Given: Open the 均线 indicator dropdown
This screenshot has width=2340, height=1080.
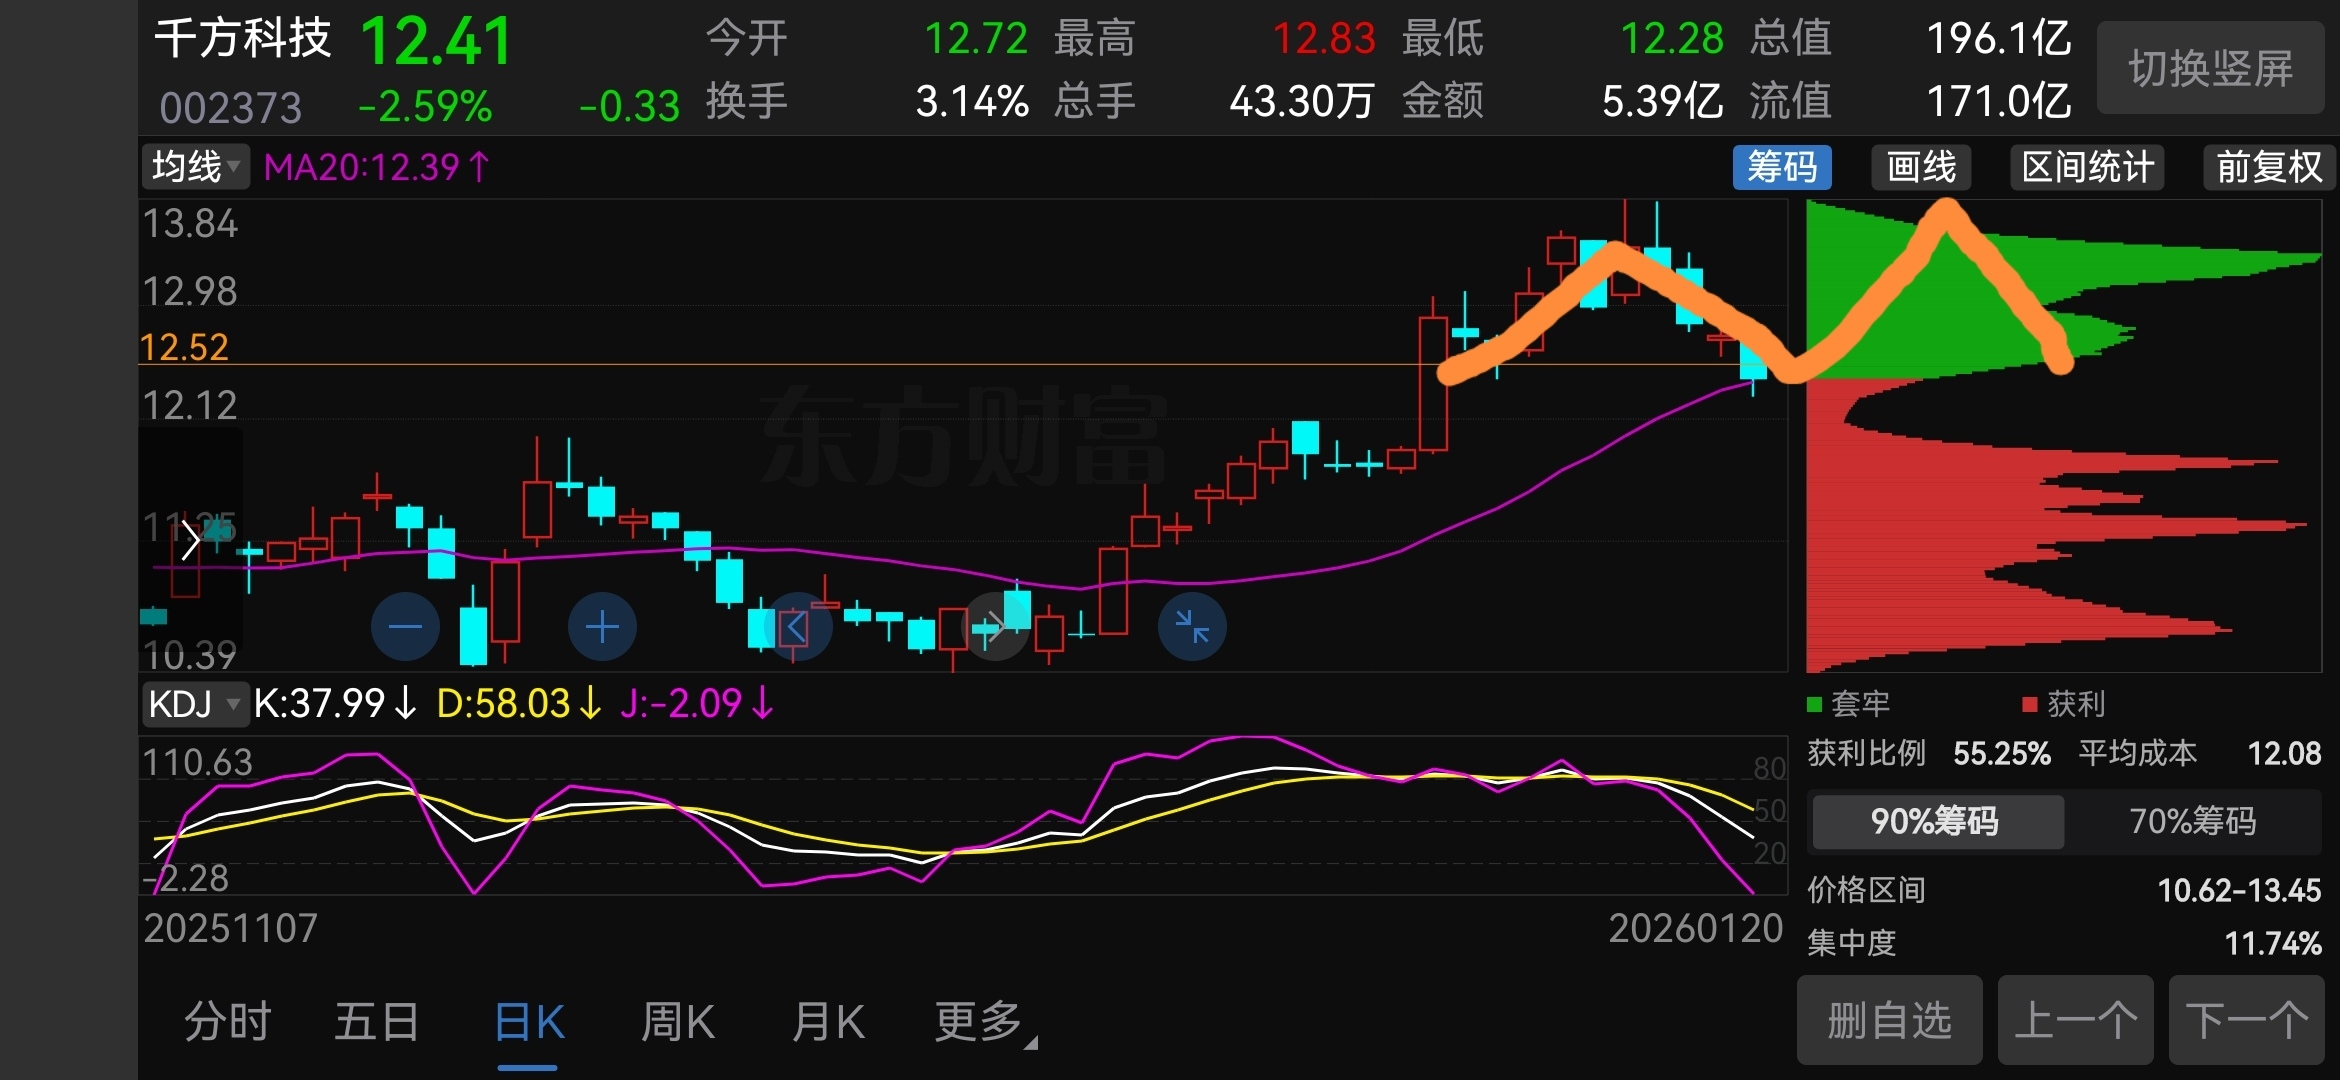Looking at the screenshot, I should coord(195,167).
